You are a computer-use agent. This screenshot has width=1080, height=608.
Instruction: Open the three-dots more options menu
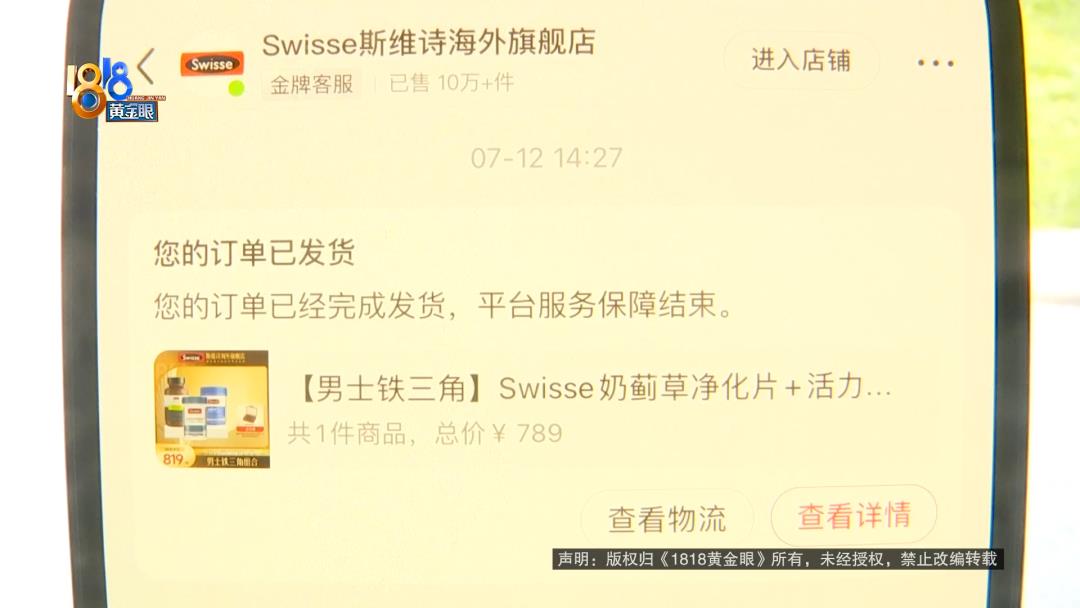tap(935, 63)
